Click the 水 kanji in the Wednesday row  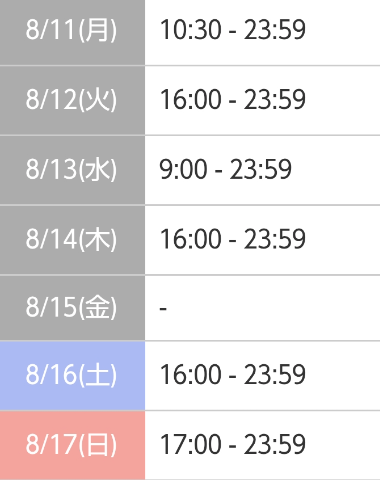[97, 169]
